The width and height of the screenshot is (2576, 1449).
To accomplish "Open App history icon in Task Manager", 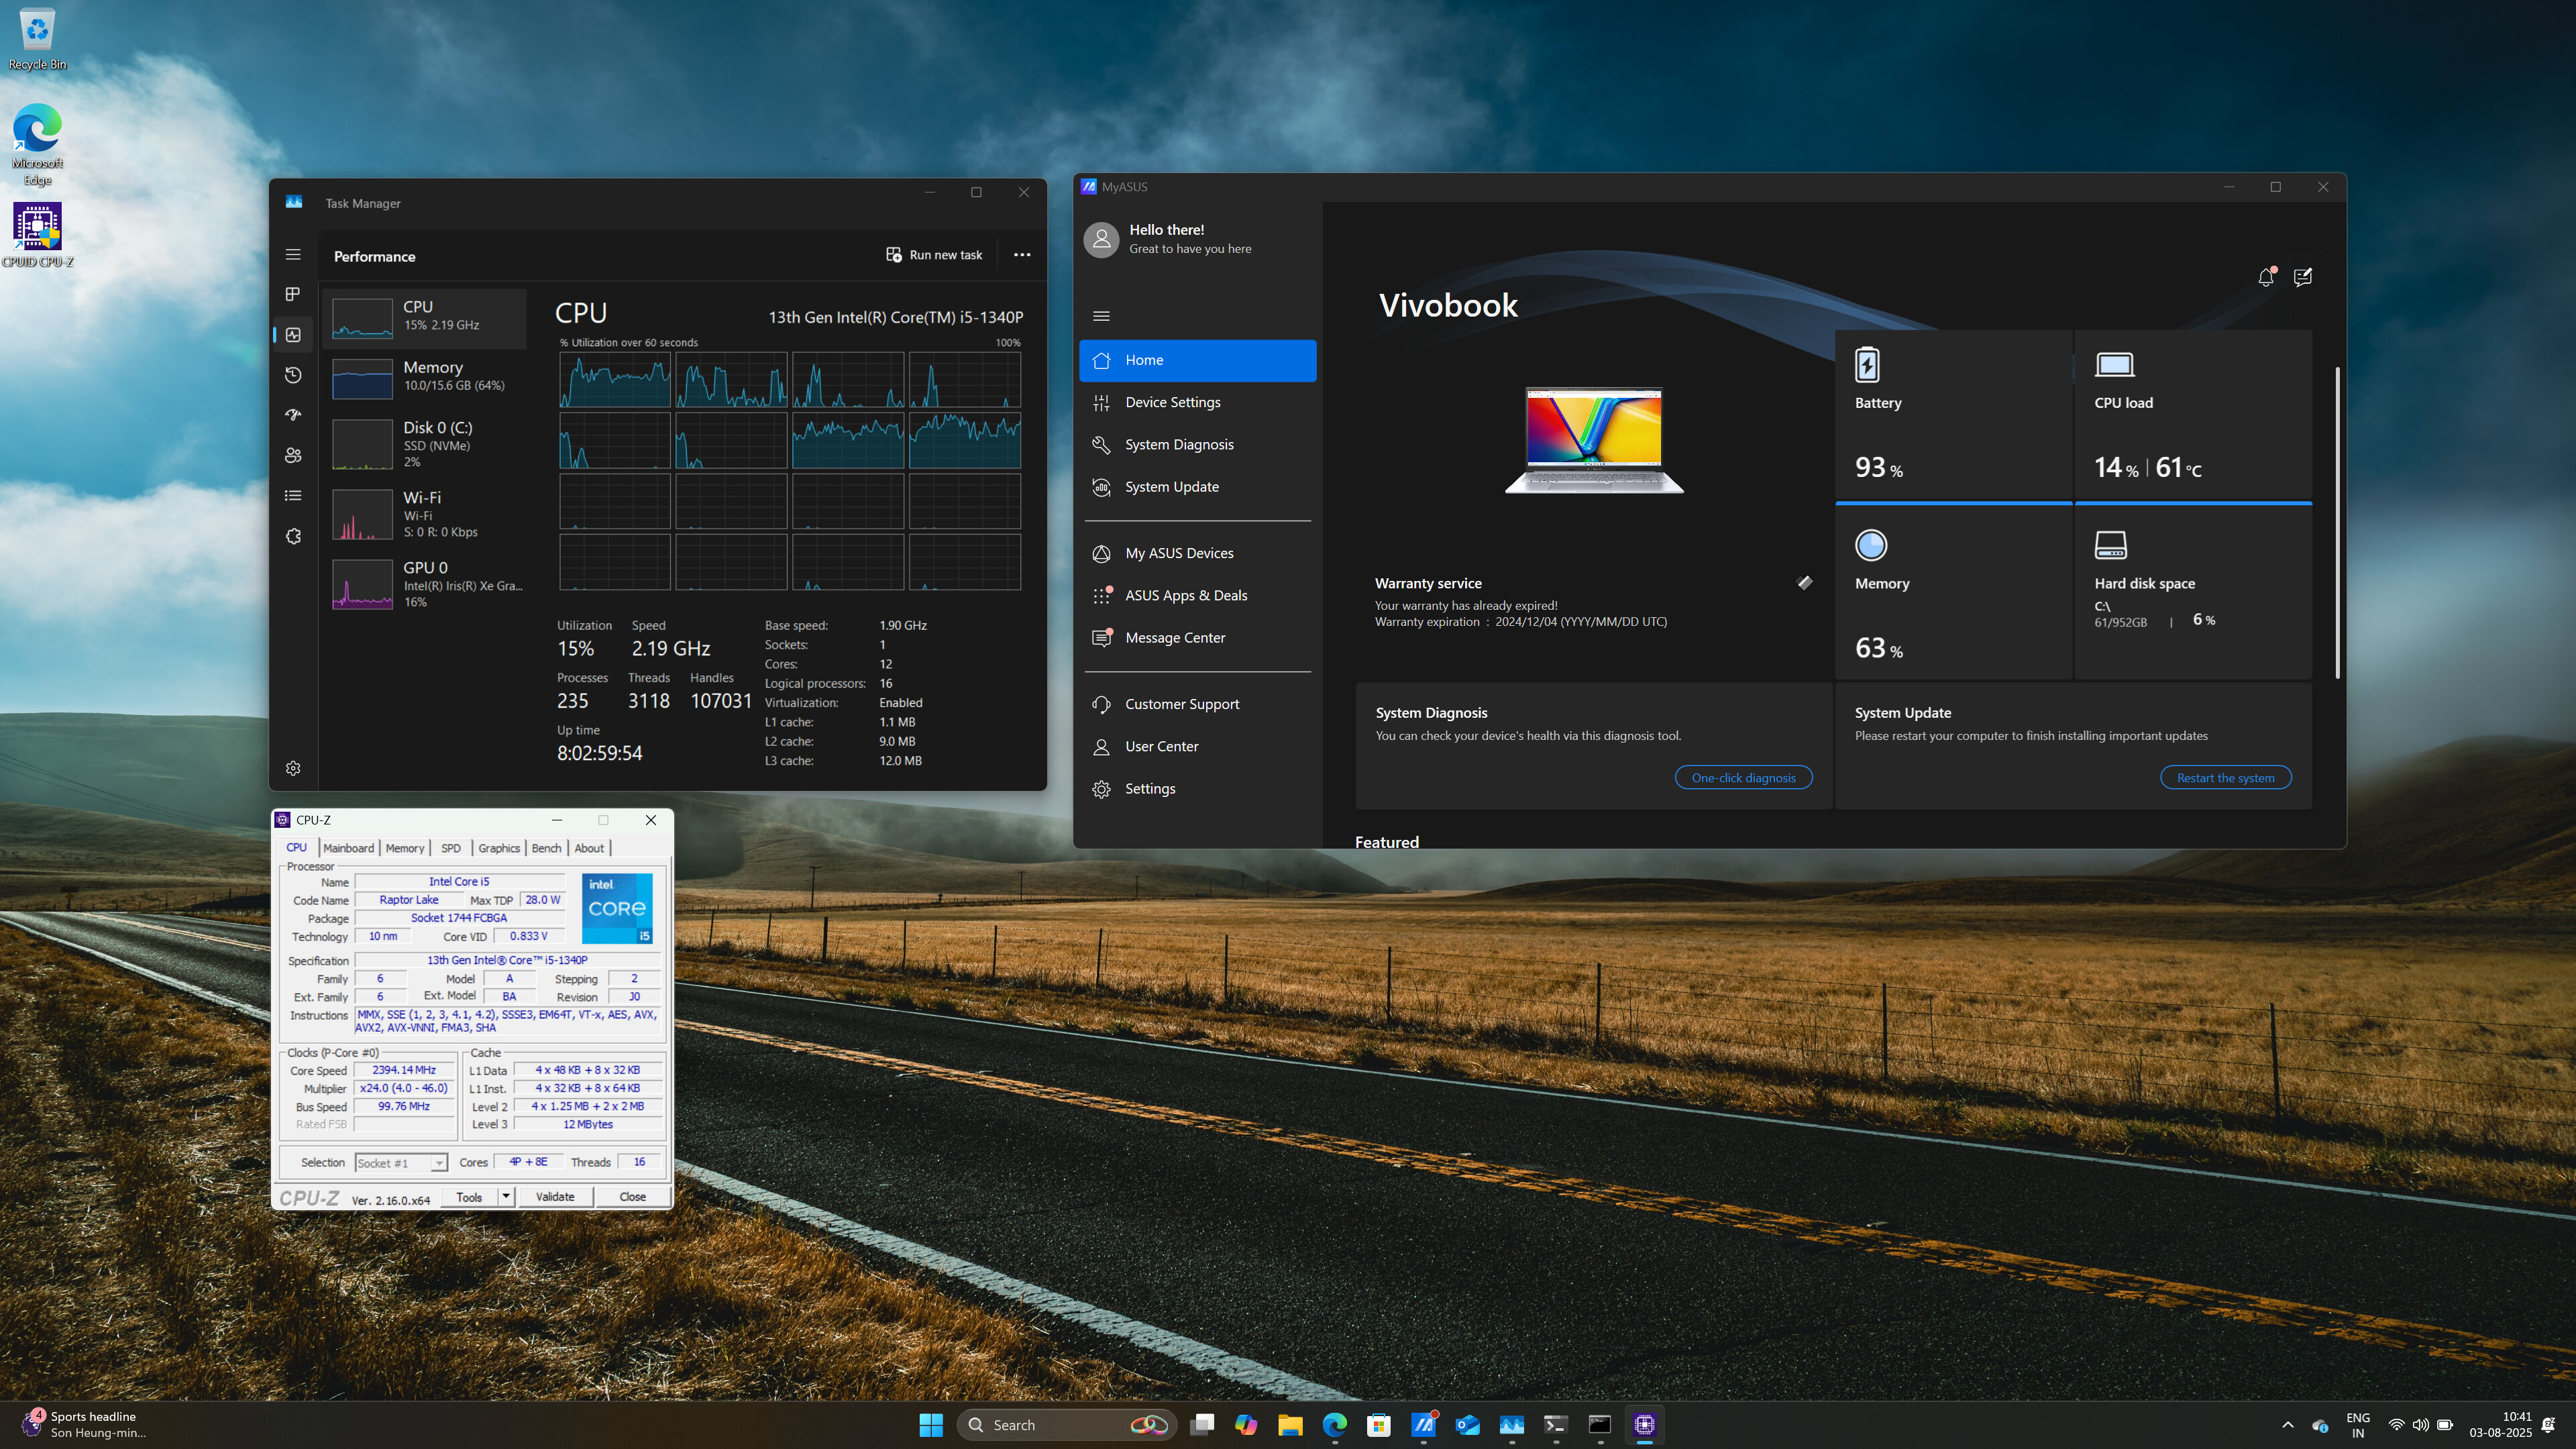I will 293,375.
